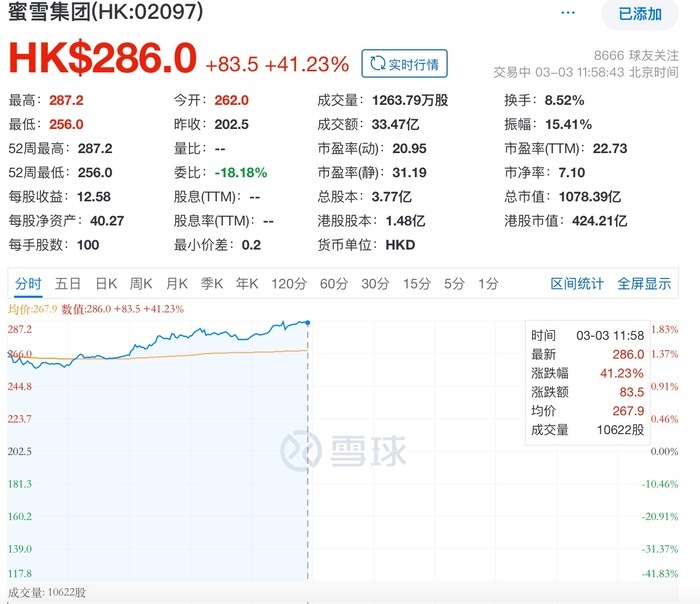Click the 每手股数 value 100
This screenshot has width=700, height=604.
pyautogui.click(x=88, y=245)
